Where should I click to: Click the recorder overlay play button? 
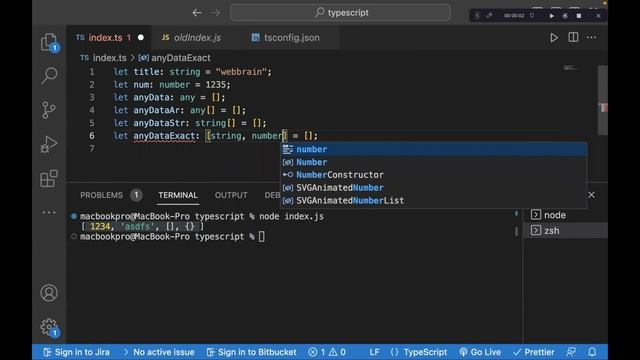coord(552,16)
